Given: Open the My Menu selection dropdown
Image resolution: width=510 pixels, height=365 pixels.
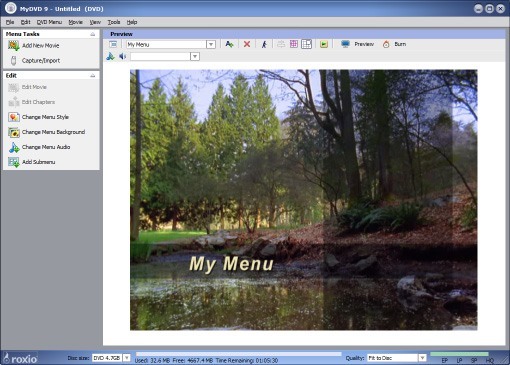Looking at the screenshot, I should (211, 44).
